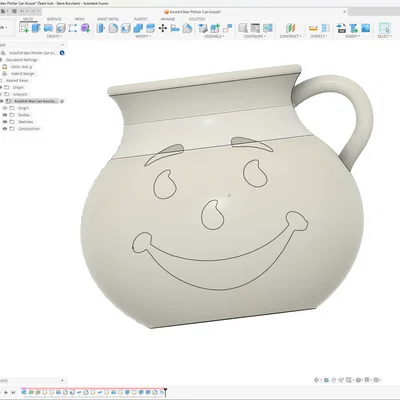Screen dimensions: 400x400
Task: Select the Analysis folder row
Action: tap(20, 94)
